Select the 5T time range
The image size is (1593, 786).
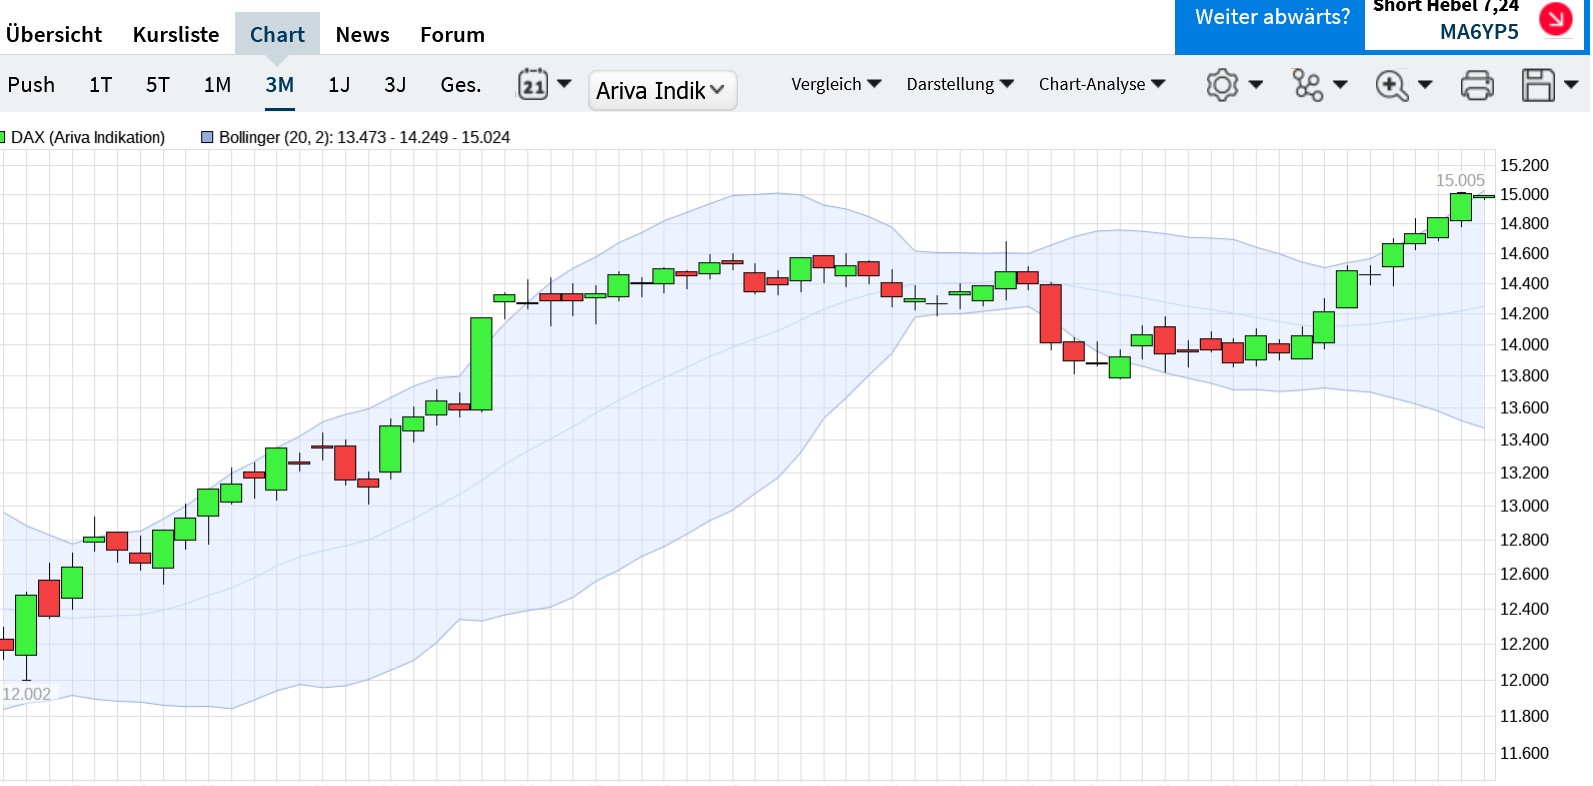tap(158, 85)
